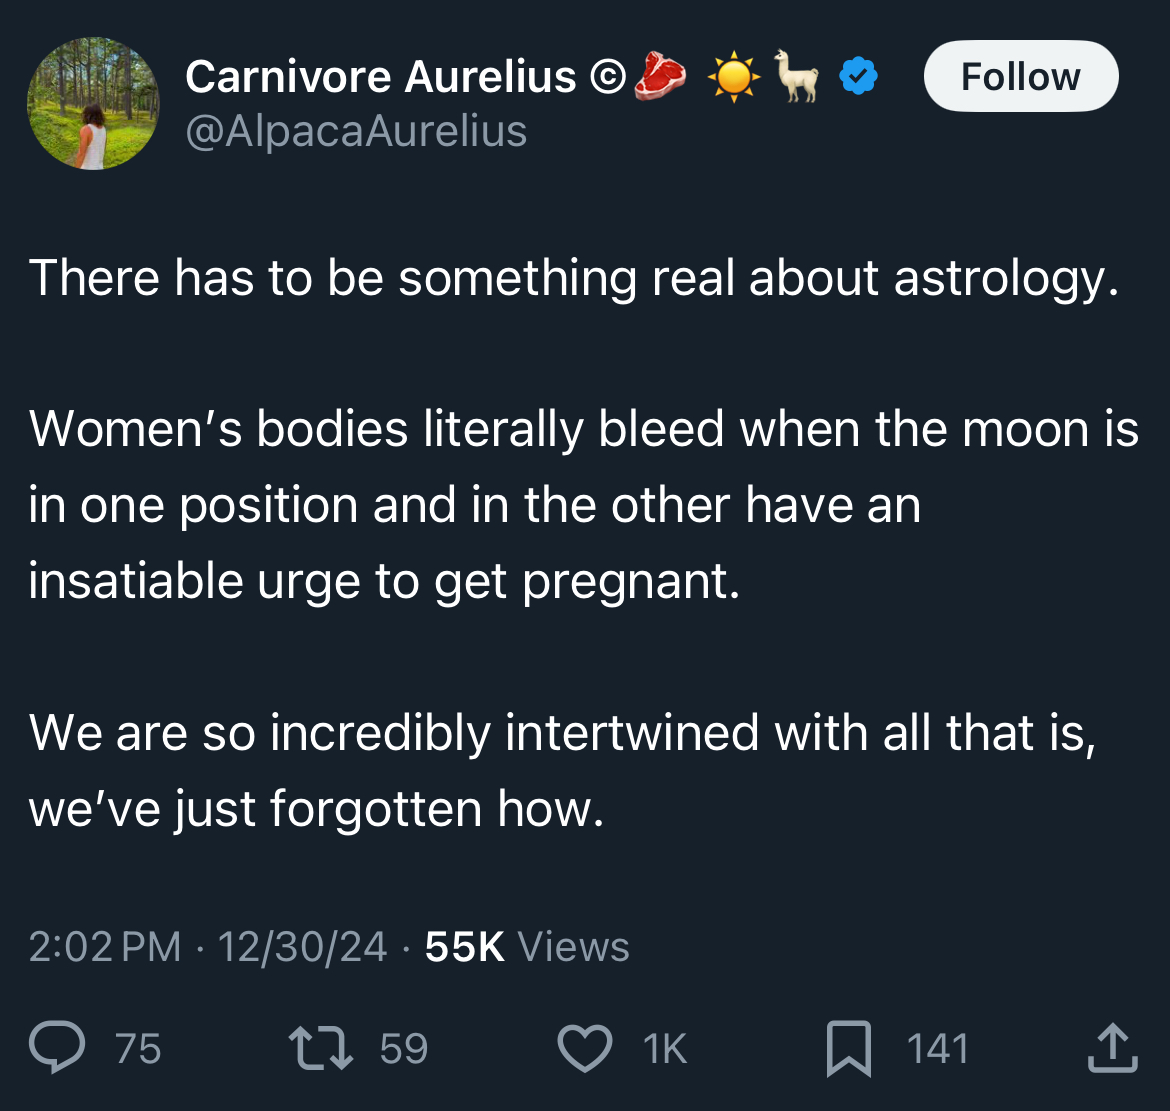Click the 141 bookmarks count

938,1048
